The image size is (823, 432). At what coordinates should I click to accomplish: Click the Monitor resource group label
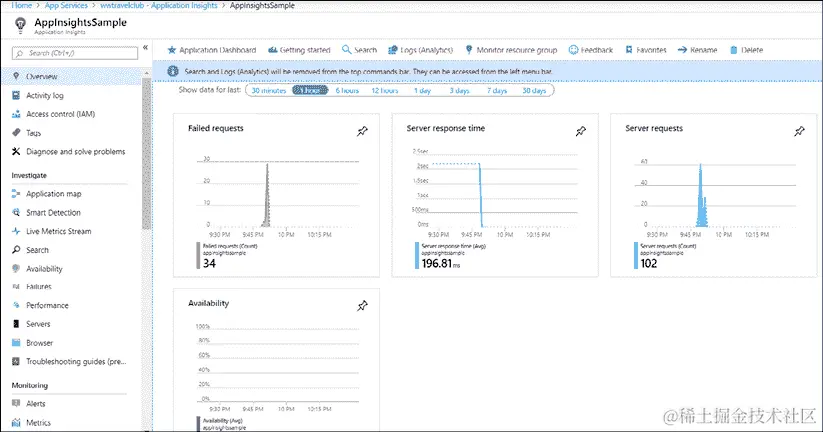click(x=516, y=50)
